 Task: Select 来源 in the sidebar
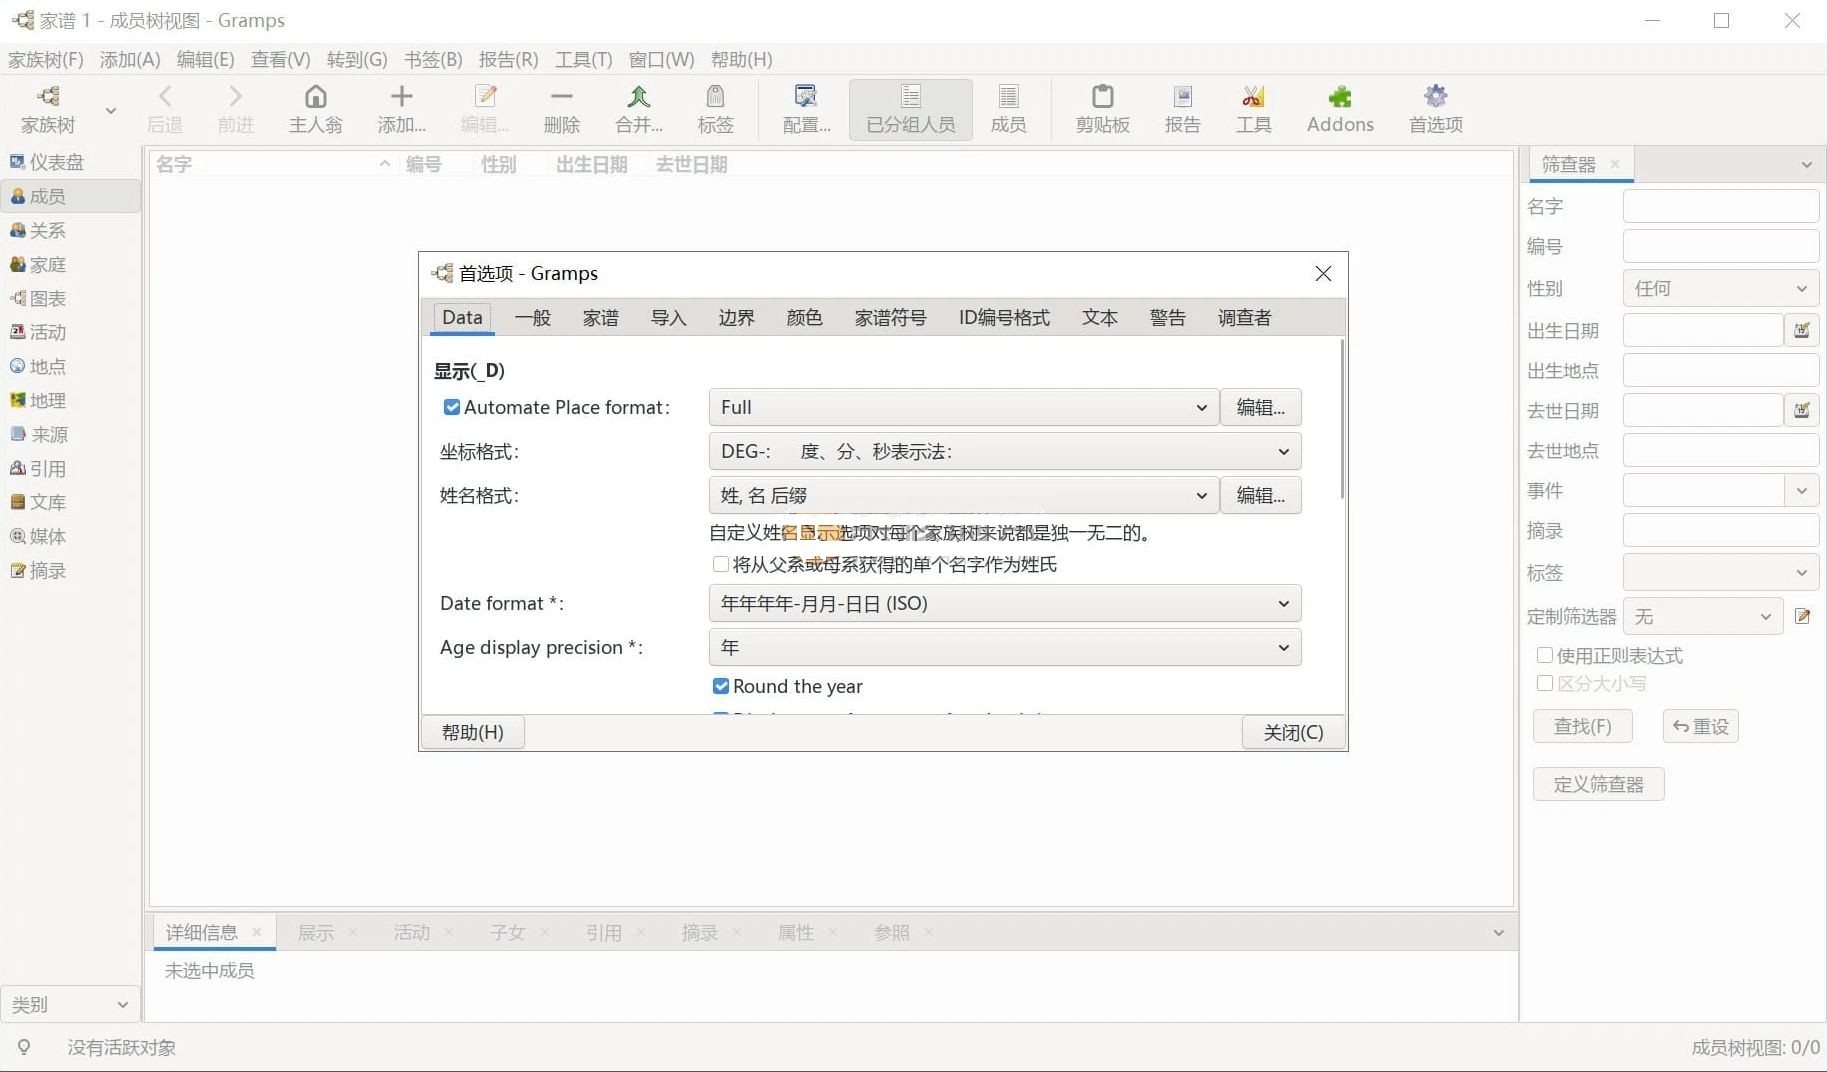70,434
